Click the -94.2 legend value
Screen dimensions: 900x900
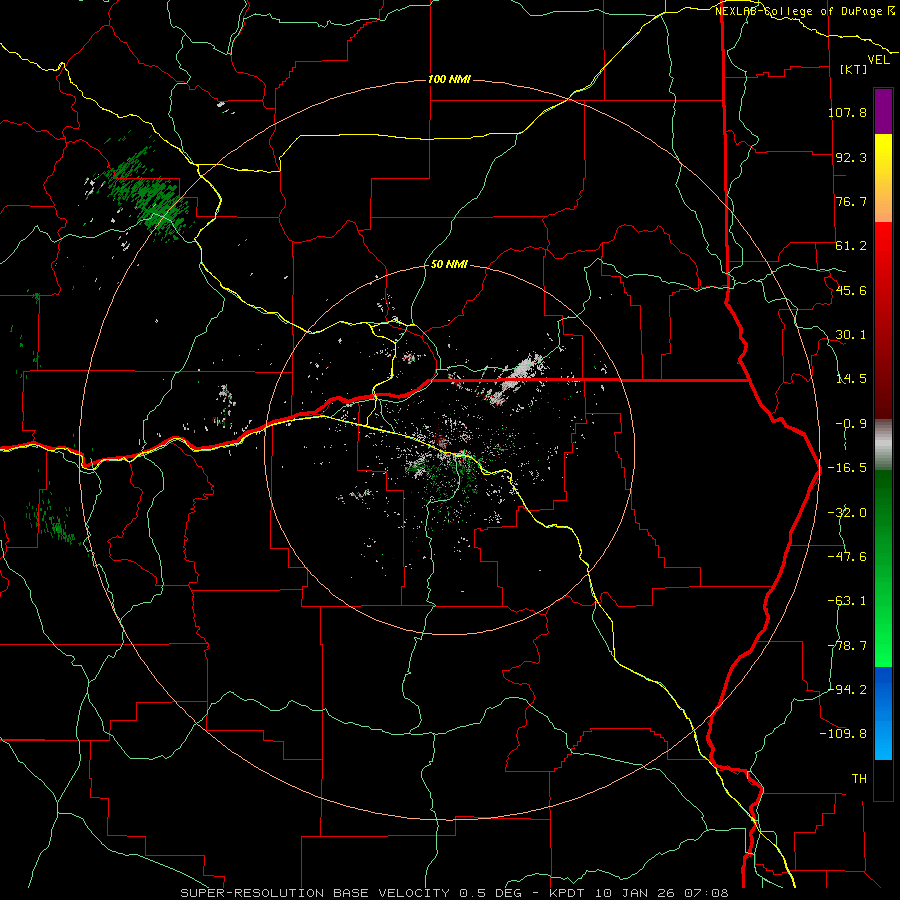coord(847,689)
